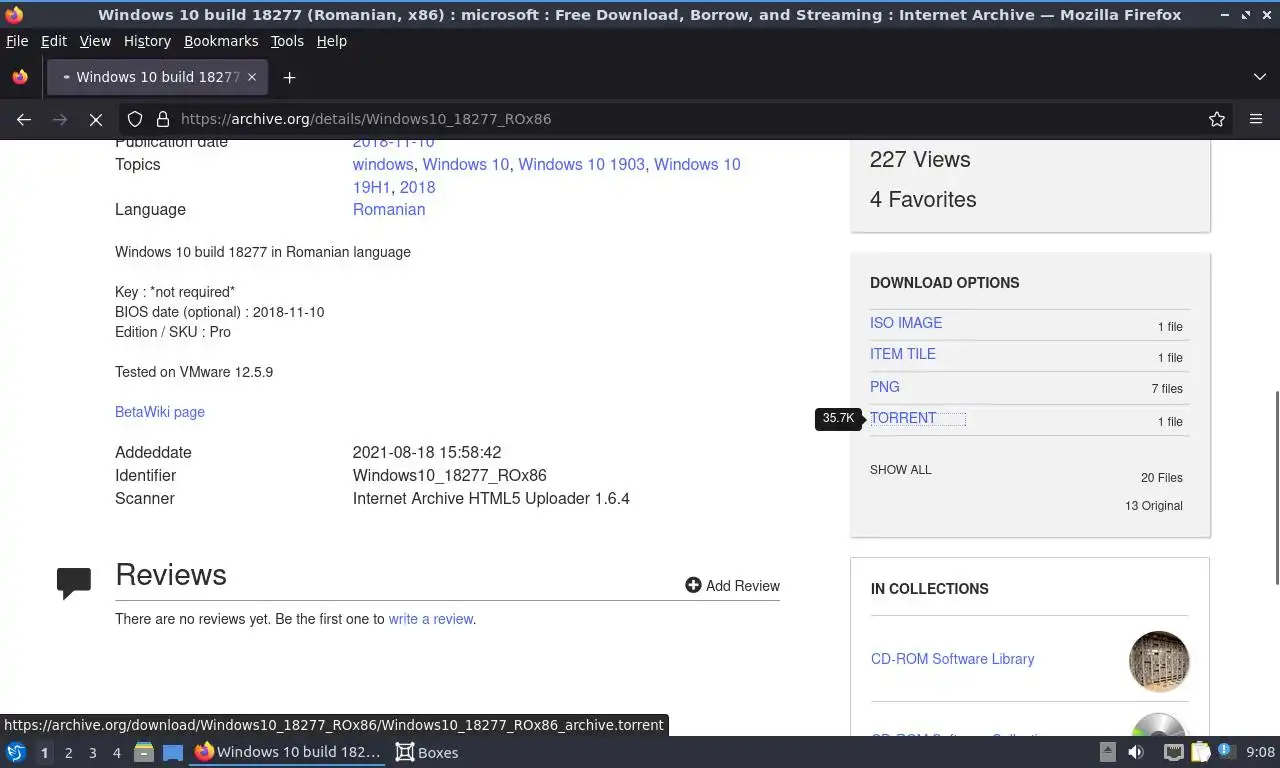
Task: Open a new tab with plus button
Action: point(289,77)
